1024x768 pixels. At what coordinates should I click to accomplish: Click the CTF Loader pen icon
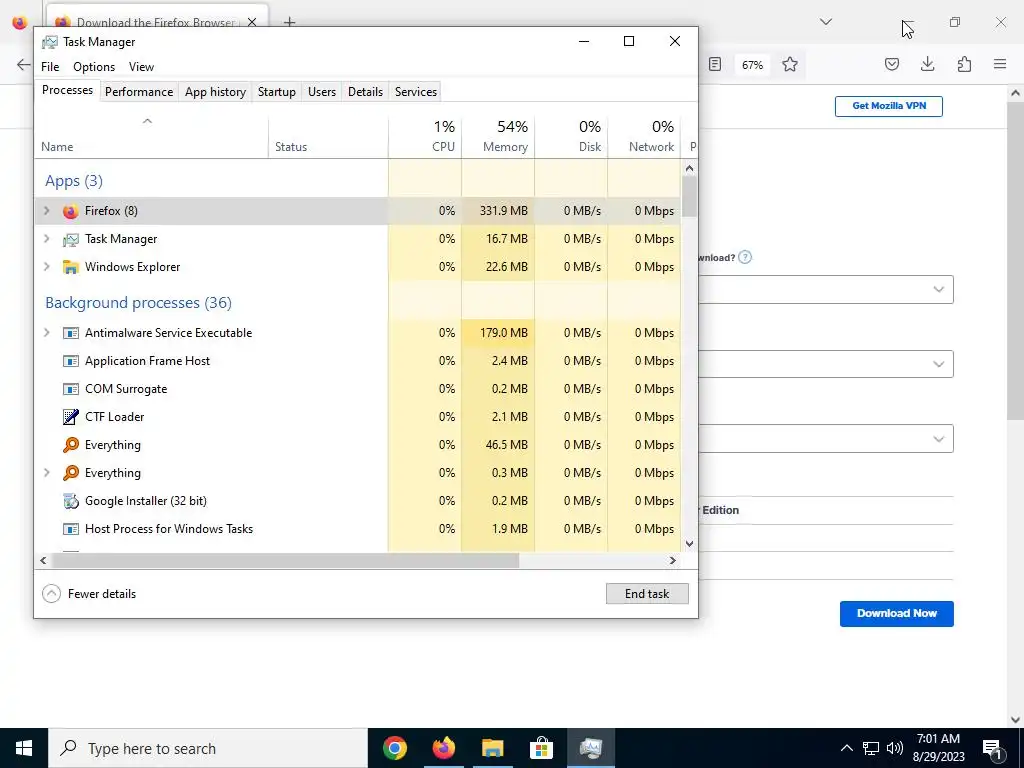(71, 417)
